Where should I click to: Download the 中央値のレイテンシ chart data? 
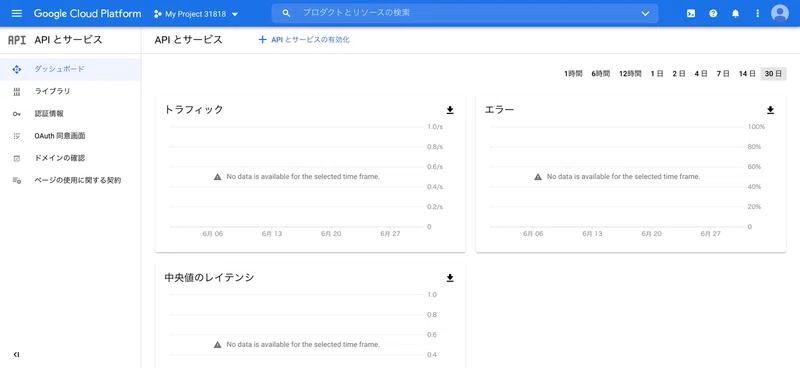pyautogui.click(x=450, y=278)
